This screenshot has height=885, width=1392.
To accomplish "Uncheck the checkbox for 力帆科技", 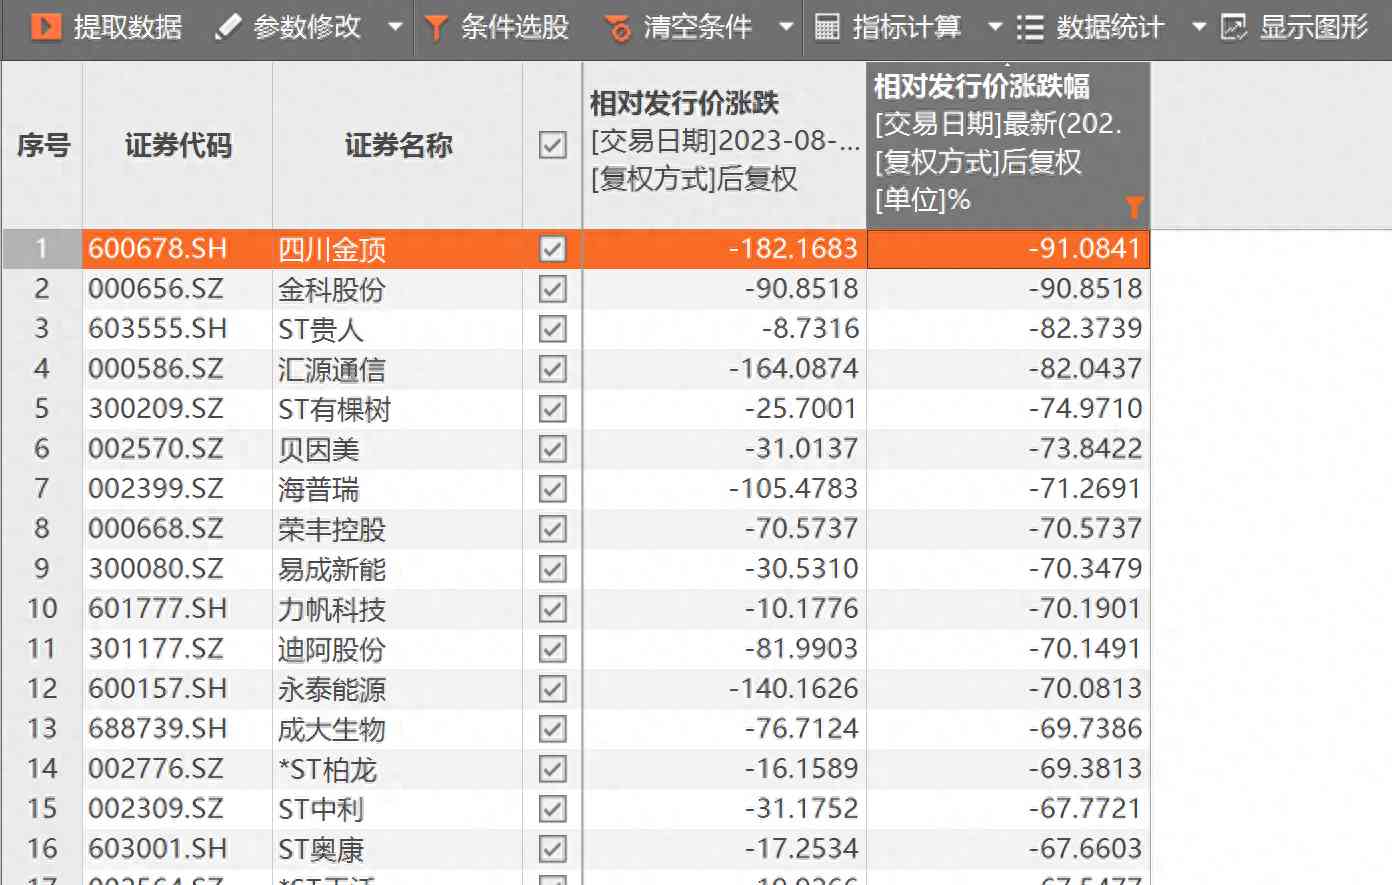I will tap(553, 609).
